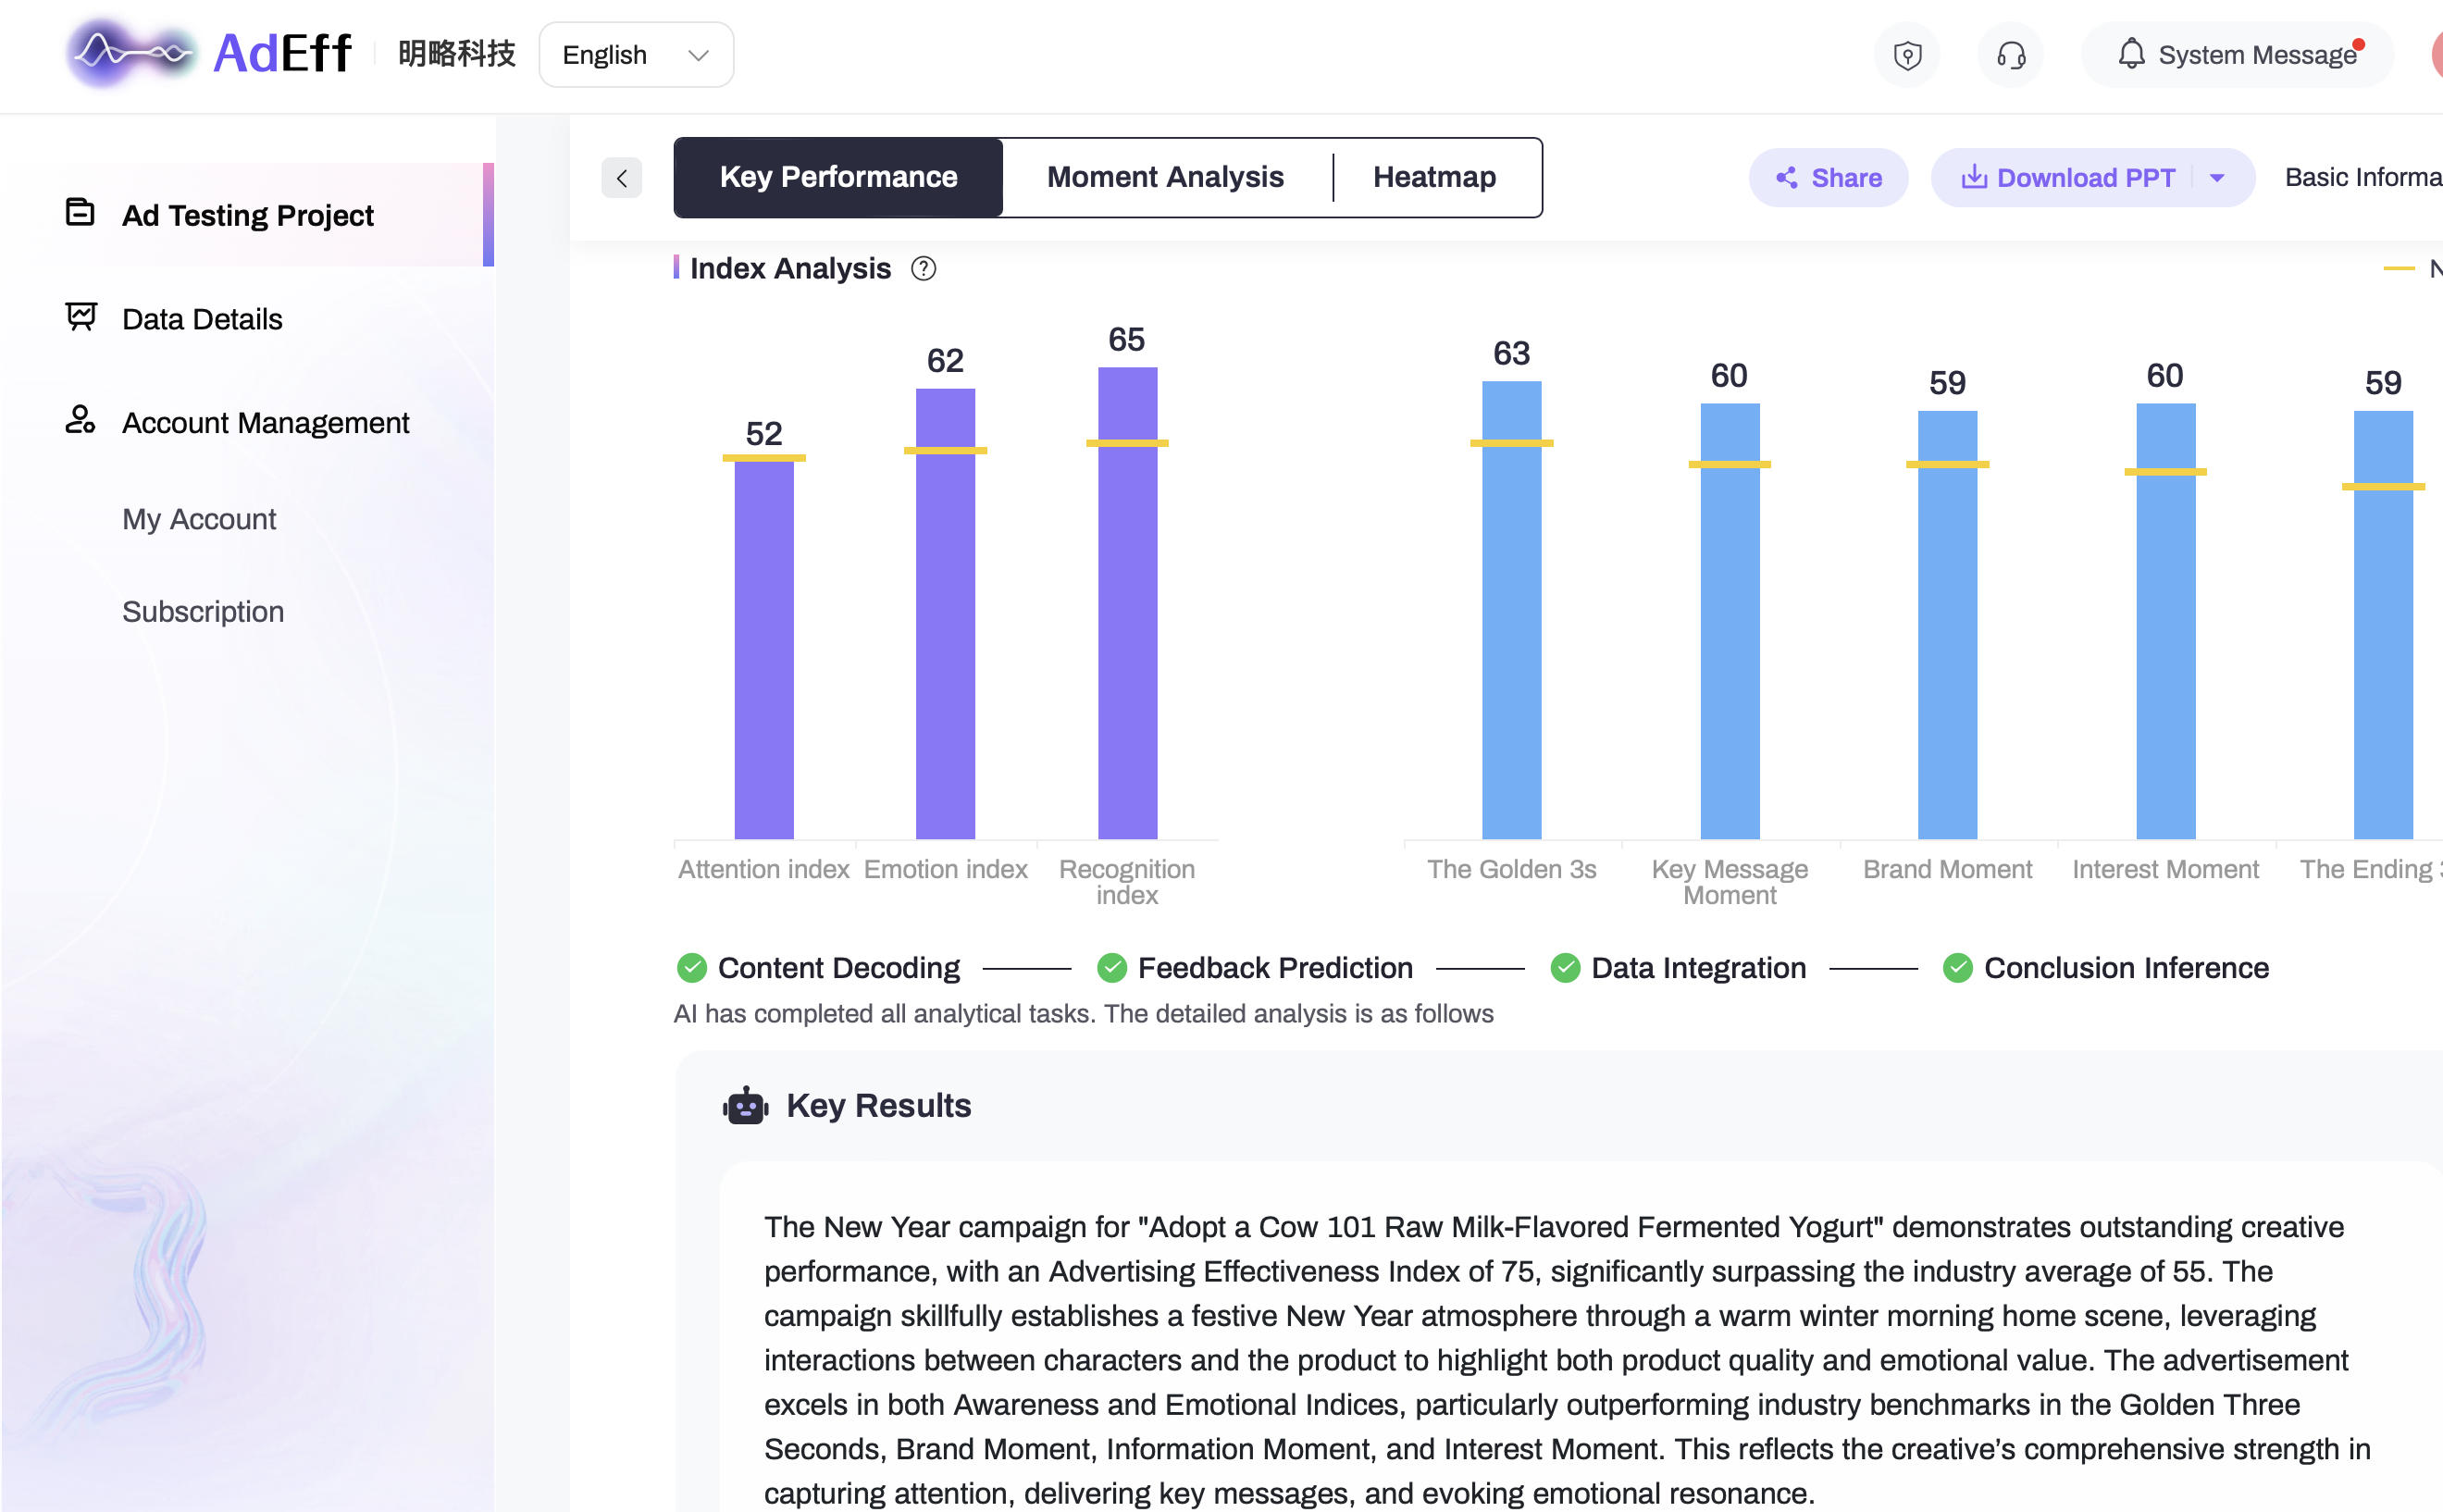Click the Share button

pos(1829,177)
